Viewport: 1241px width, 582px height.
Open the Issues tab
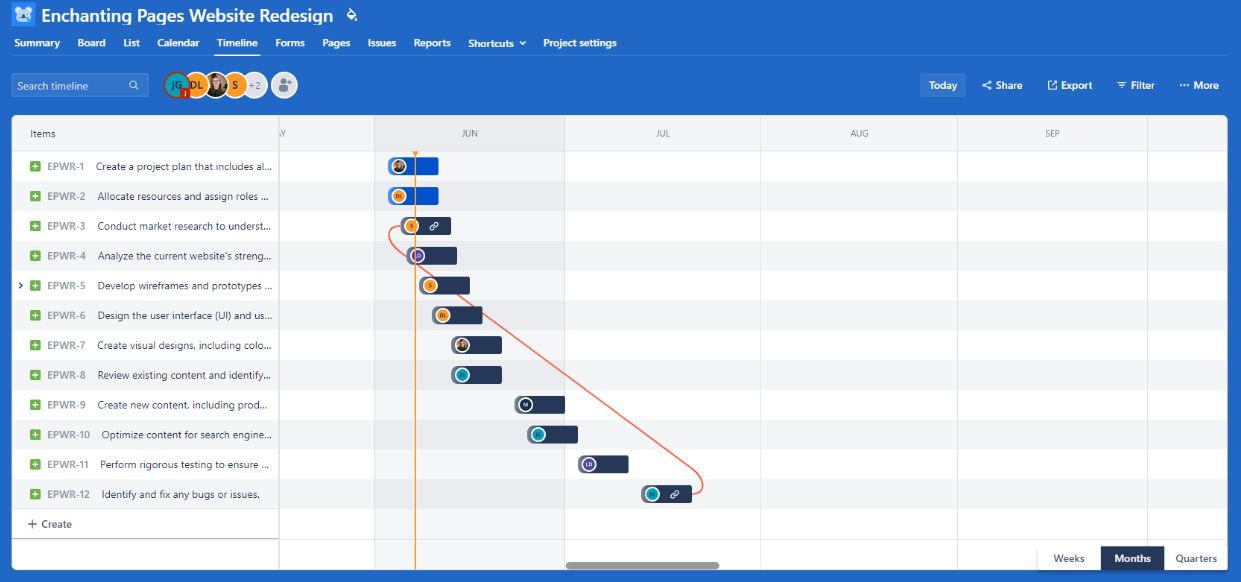coord(382,43)
